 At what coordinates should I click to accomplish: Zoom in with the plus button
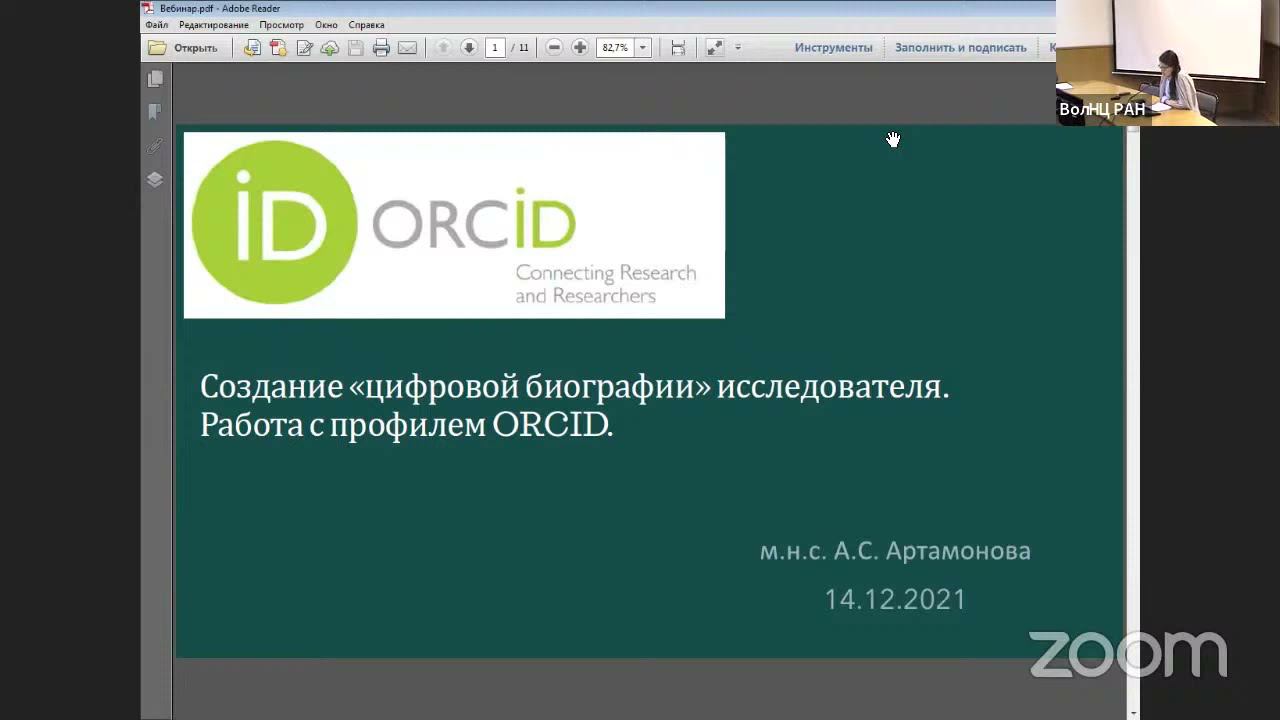click(x=580, y=47)
